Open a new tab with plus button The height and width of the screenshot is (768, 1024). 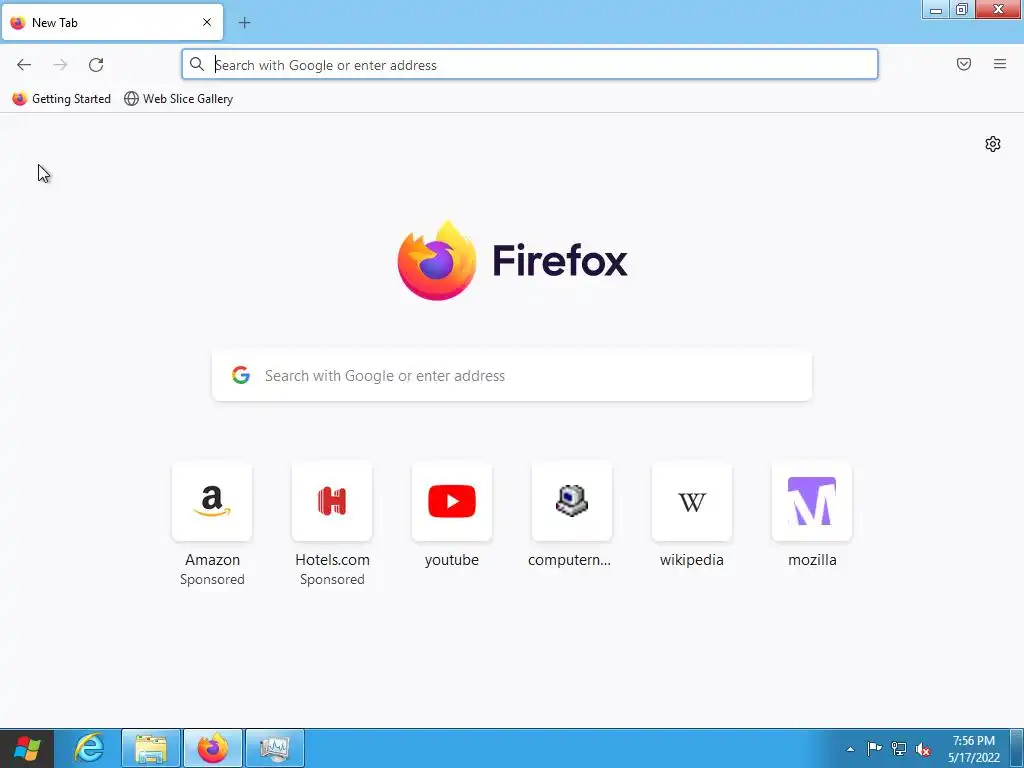[x=244, y=23]
